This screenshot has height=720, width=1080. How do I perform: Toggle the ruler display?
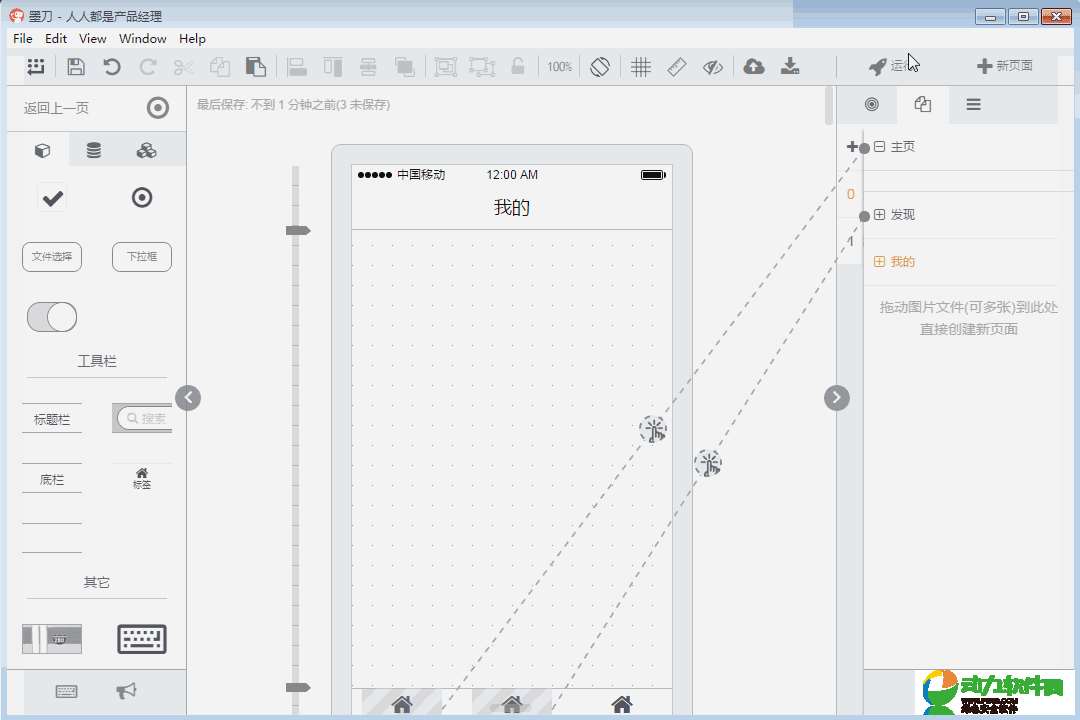(677, 67)
